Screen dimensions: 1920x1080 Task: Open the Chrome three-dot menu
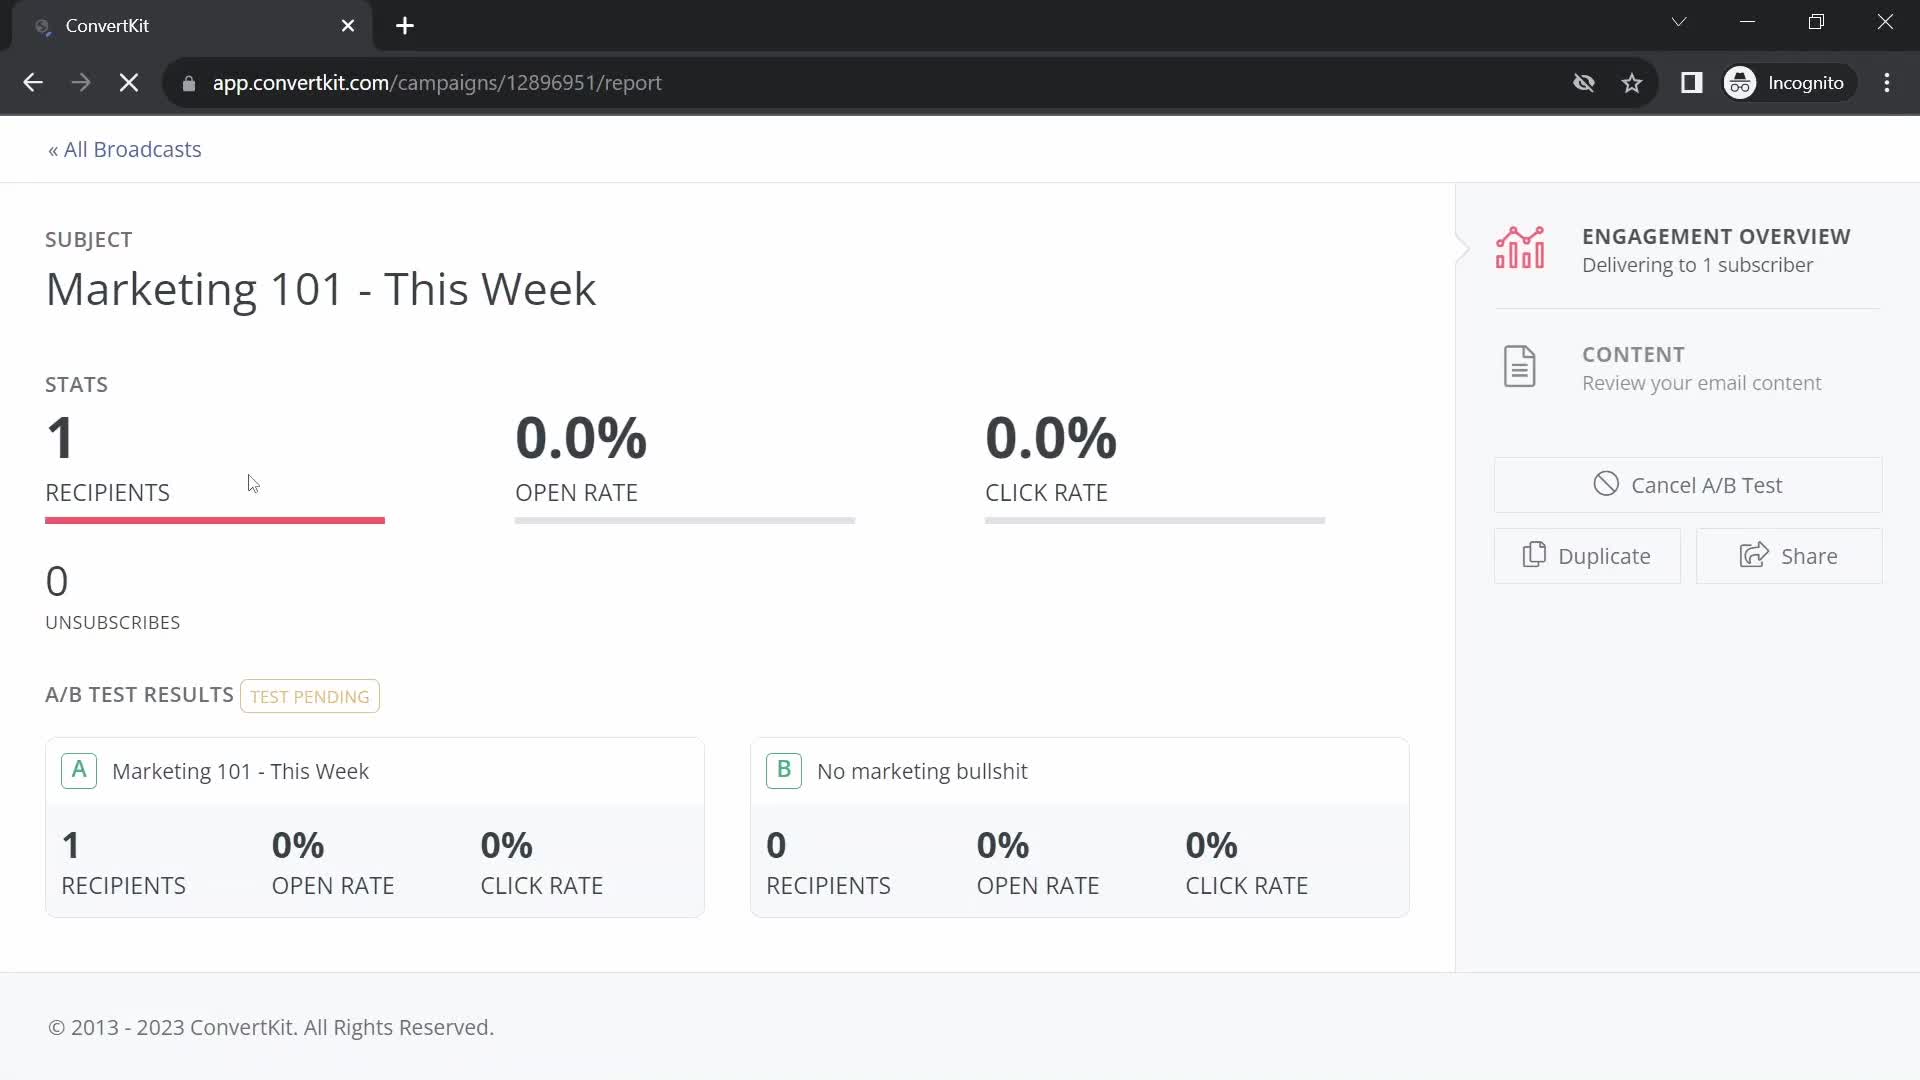tap(1886, 83)
